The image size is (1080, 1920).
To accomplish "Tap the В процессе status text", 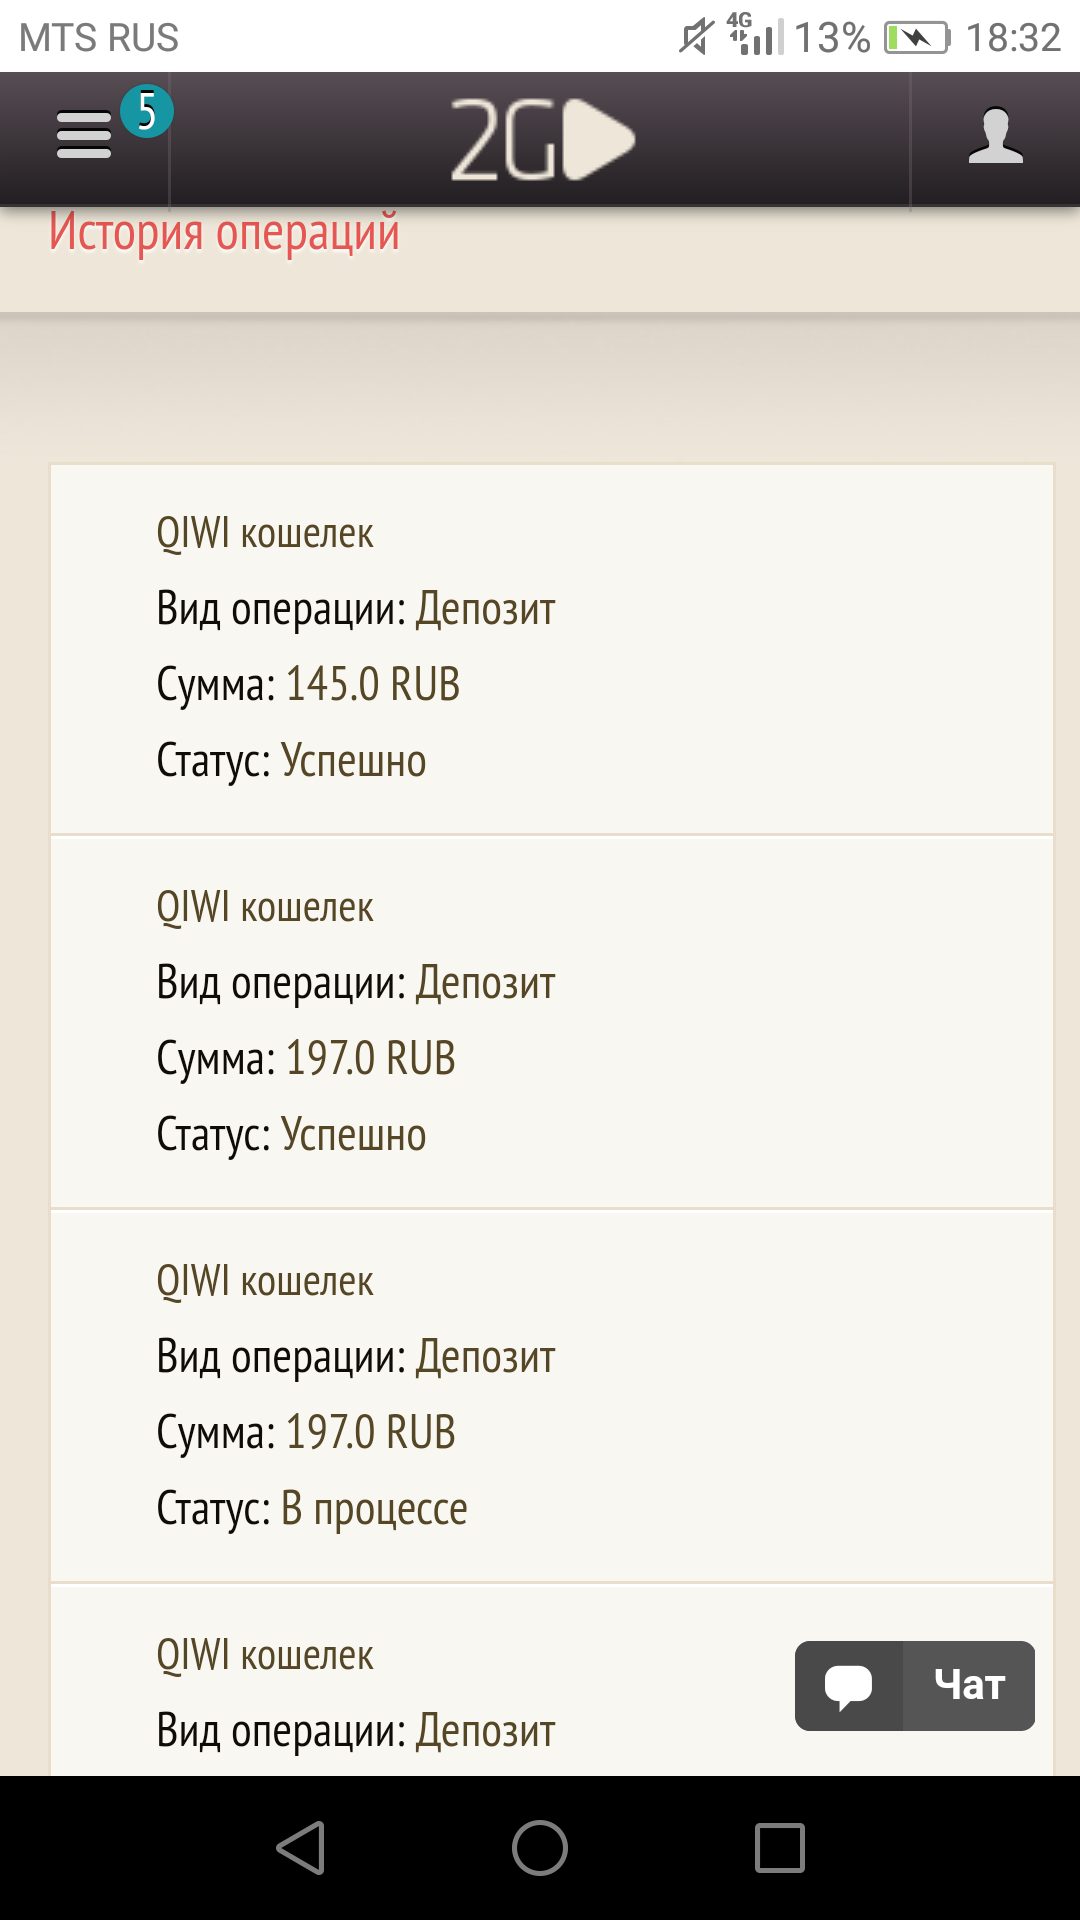I will (x=374, y=1508).
